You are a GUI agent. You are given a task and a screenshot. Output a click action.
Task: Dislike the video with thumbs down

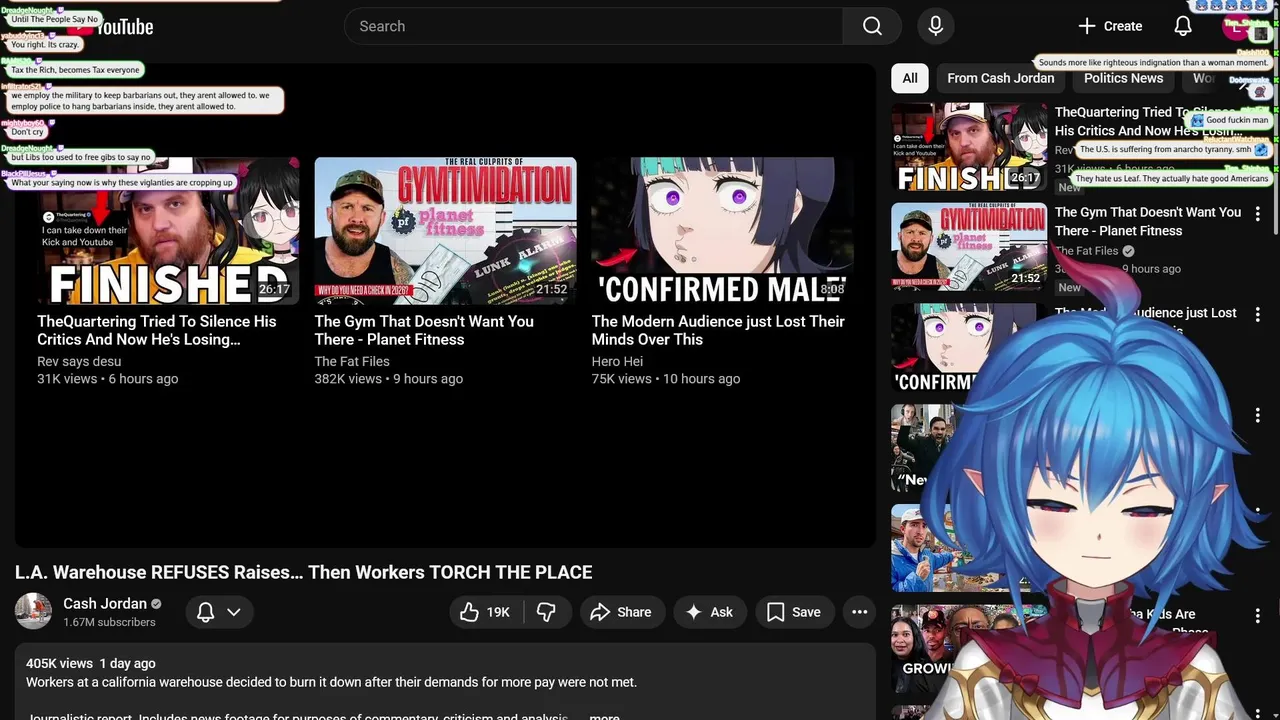[546, 612]
